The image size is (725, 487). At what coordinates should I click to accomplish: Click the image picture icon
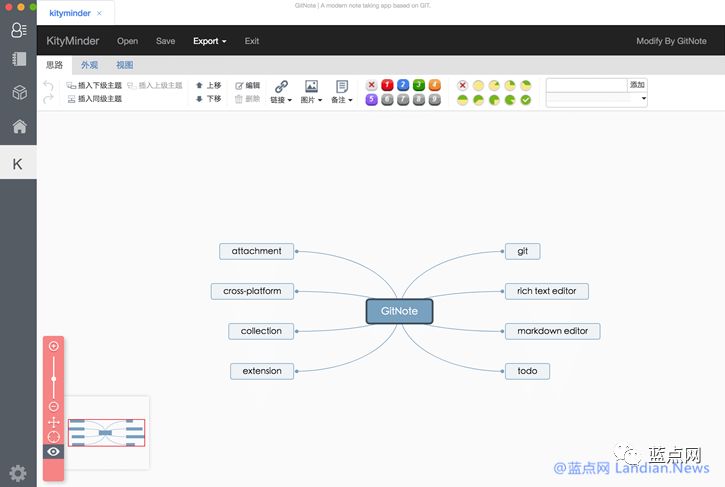(x=311, y=86)
